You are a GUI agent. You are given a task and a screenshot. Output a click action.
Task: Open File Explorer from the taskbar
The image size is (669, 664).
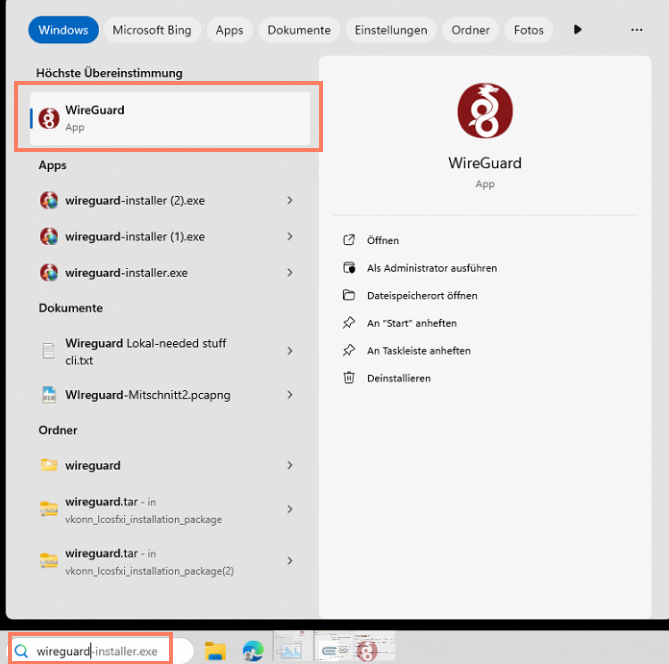coord(215,651)
